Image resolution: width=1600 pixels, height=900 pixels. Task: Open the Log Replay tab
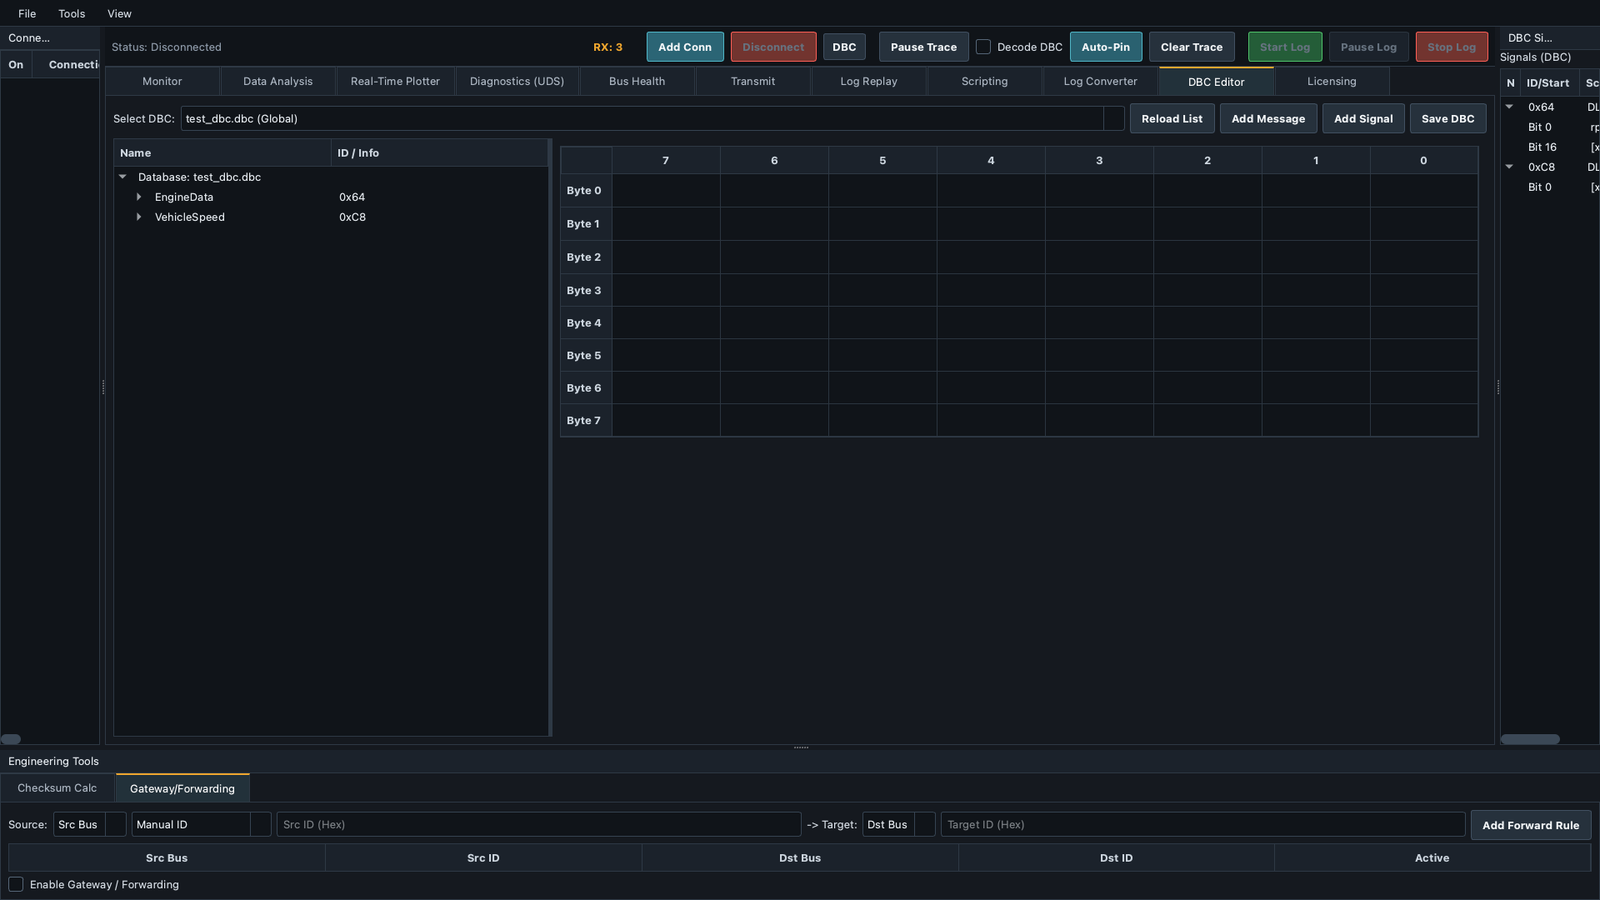click(869, 81)
